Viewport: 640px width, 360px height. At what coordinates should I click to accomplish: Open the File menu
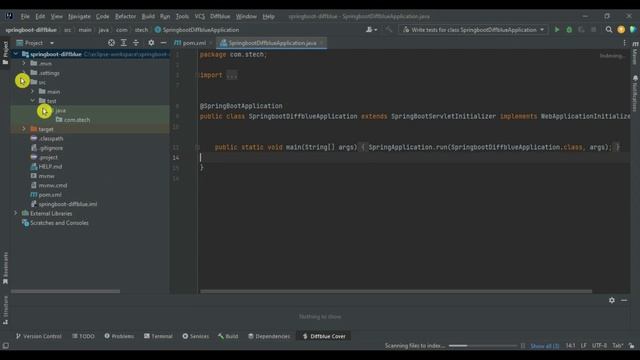pyautogui.click(x=25, y=16)
